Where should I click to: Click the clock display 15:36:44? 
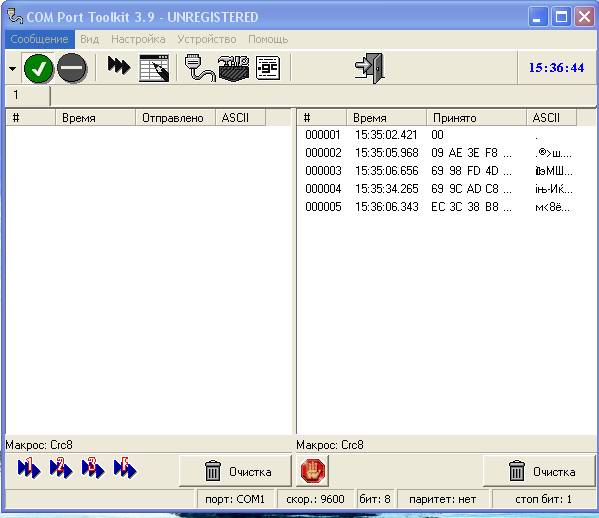pos(556,68)
